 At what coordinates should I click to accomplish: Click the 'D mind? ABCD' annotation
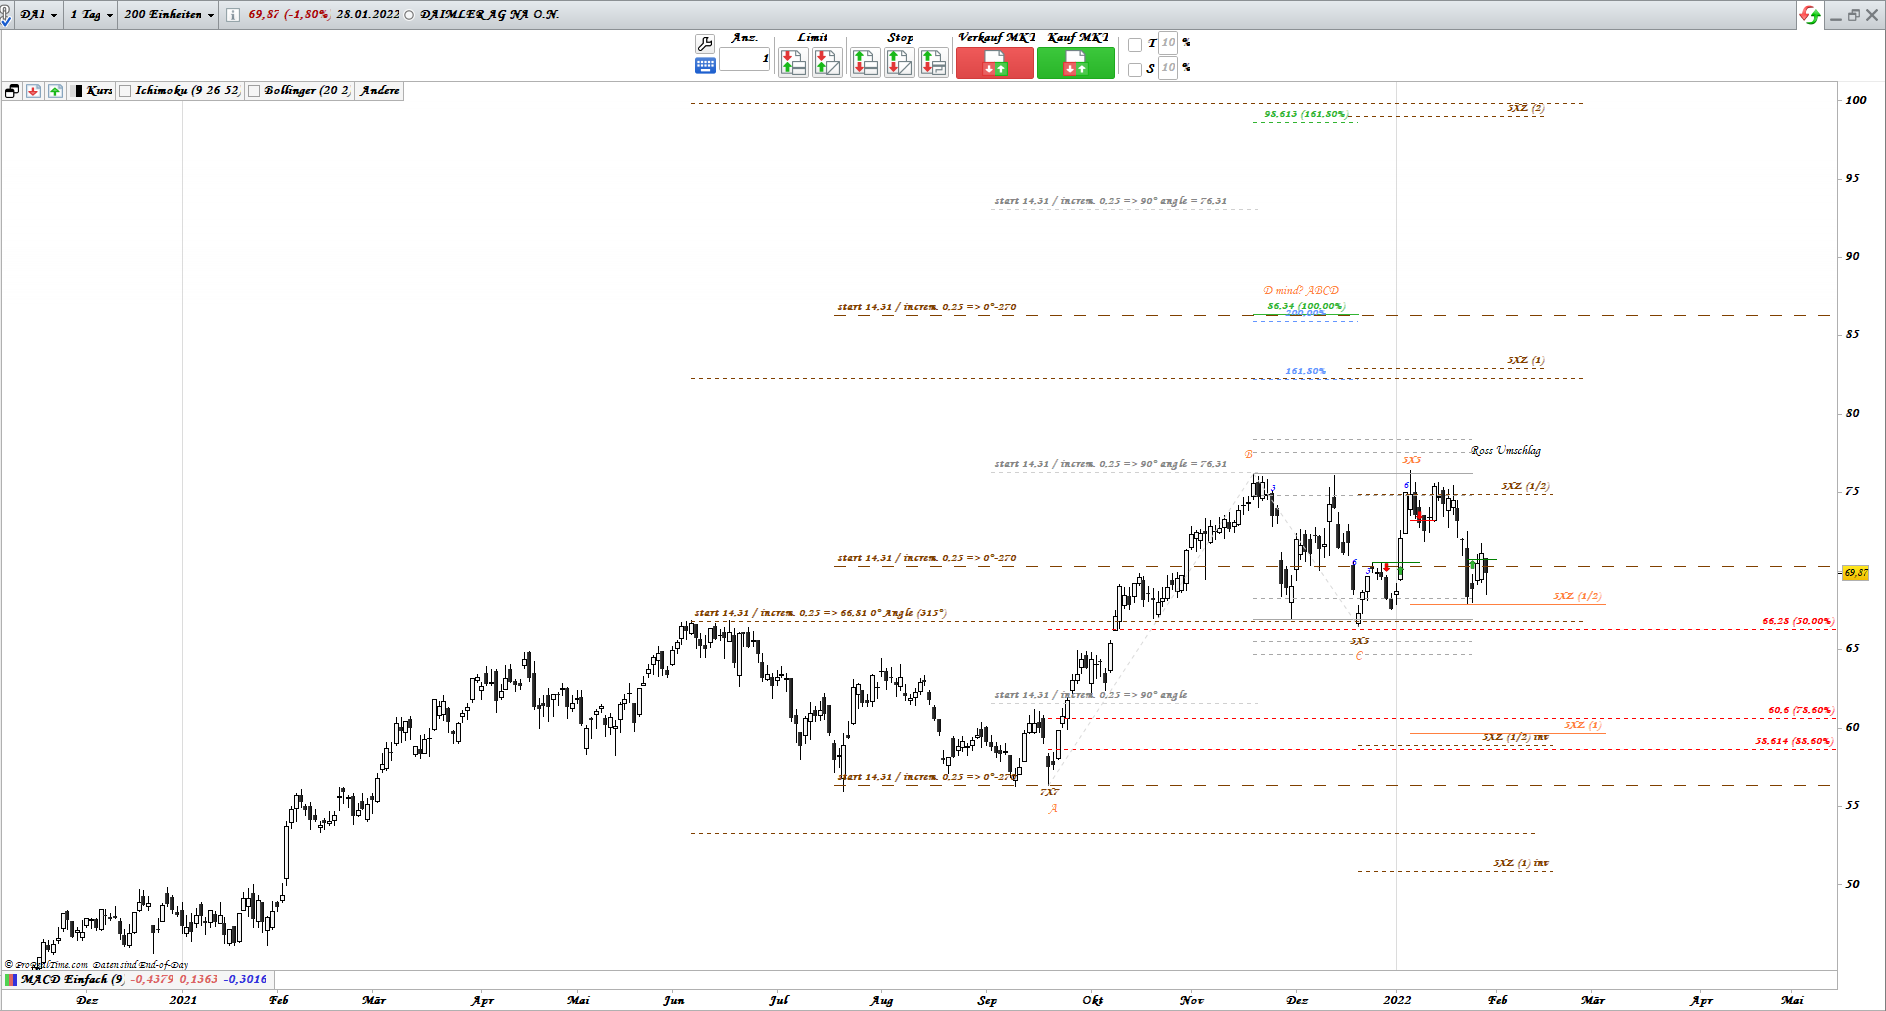[1301, 291]
